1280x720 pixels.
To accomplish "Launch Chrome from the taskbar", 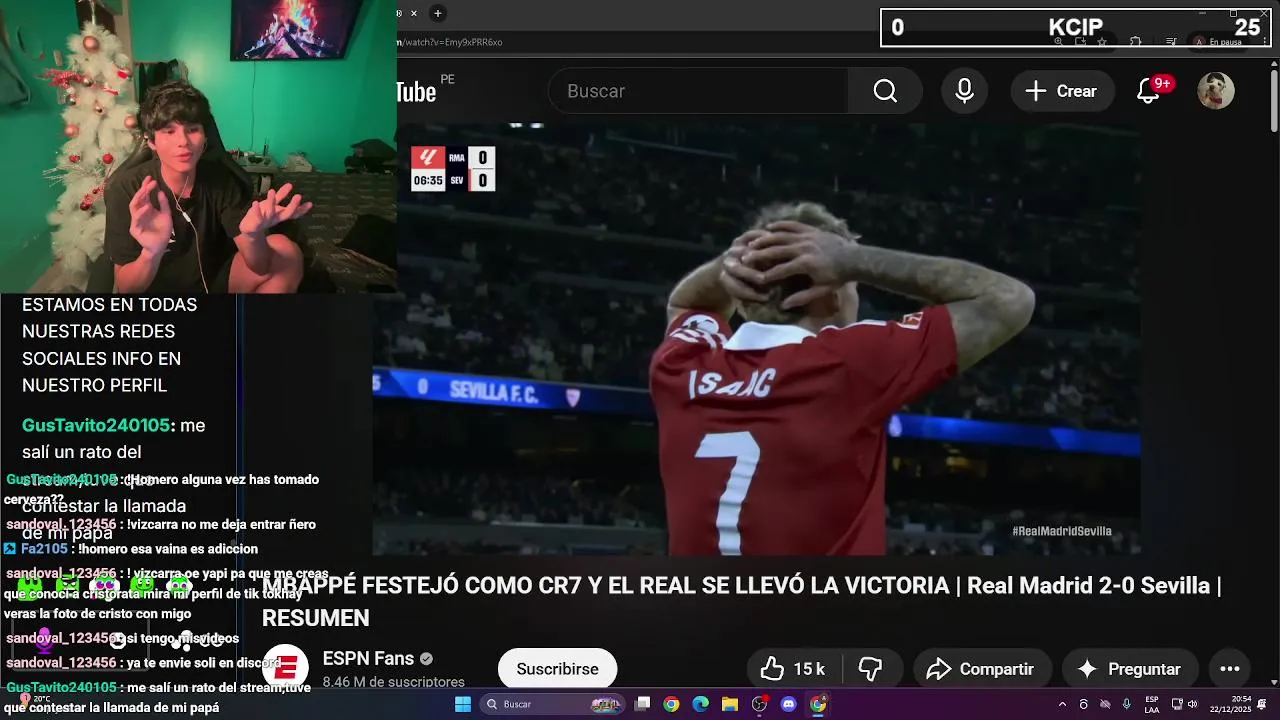I will (x=671, y=704).
